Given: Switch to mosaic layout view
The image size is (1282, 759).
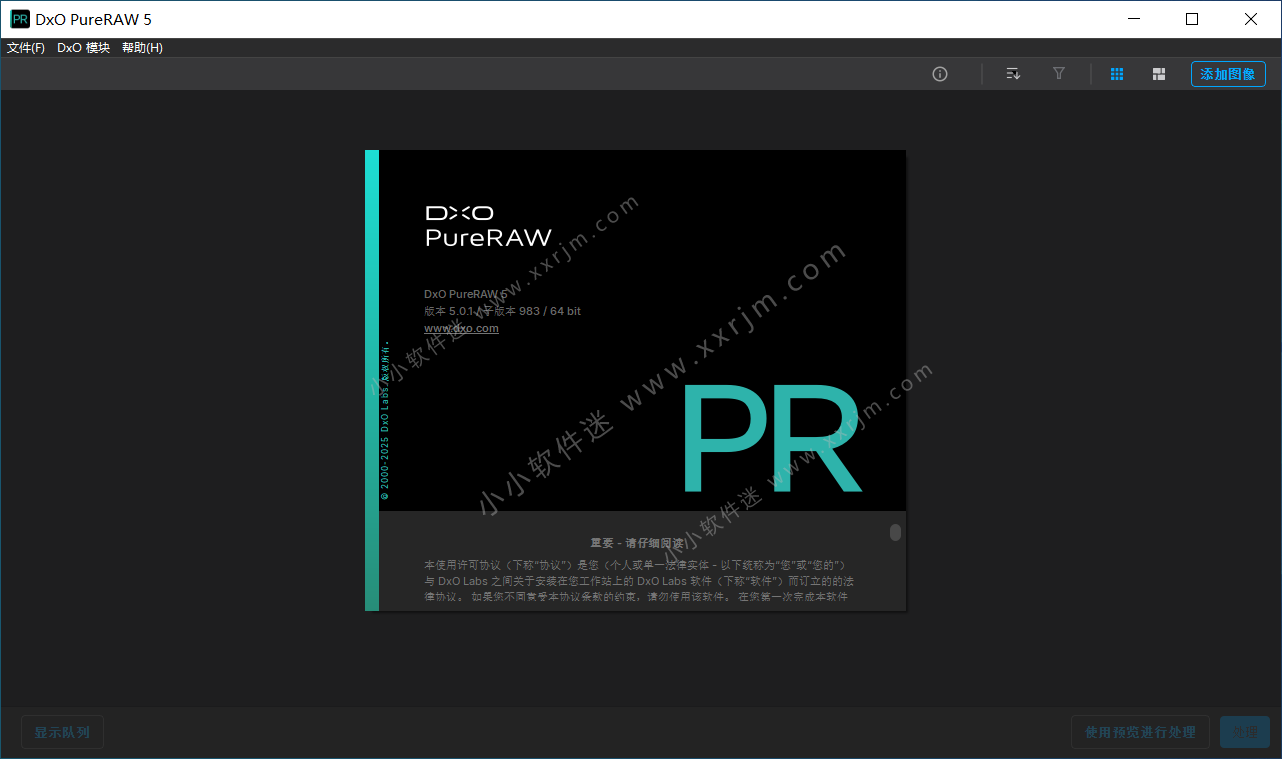Looking at the screenshot, I should [1159, 74].
